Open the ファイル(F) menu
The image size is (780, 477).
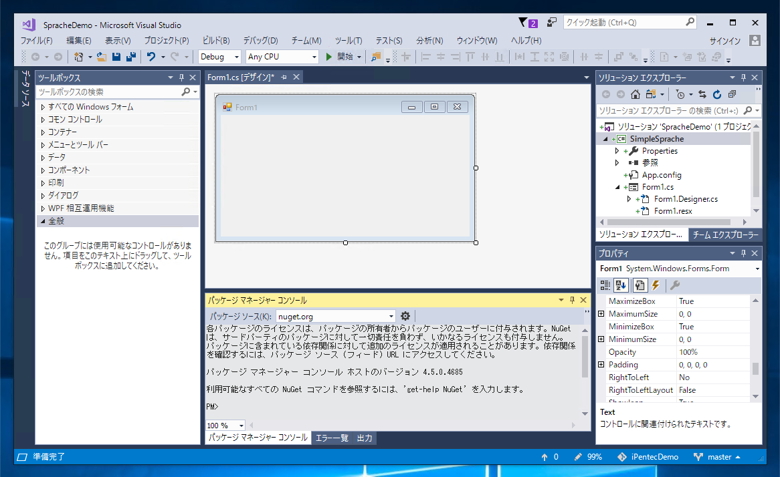pos(36,41)
